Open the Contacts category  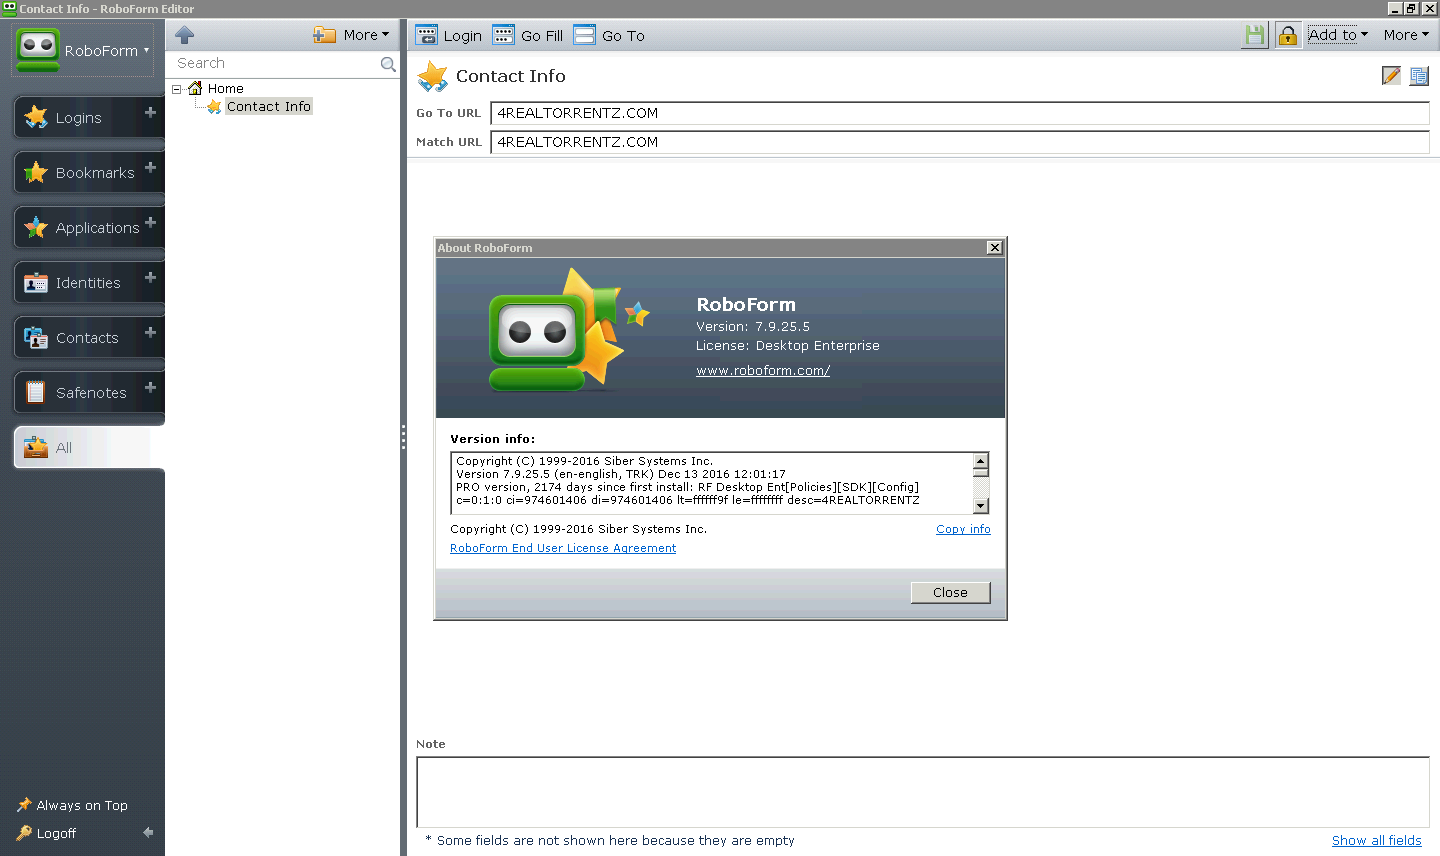click(x=78, y=338)
